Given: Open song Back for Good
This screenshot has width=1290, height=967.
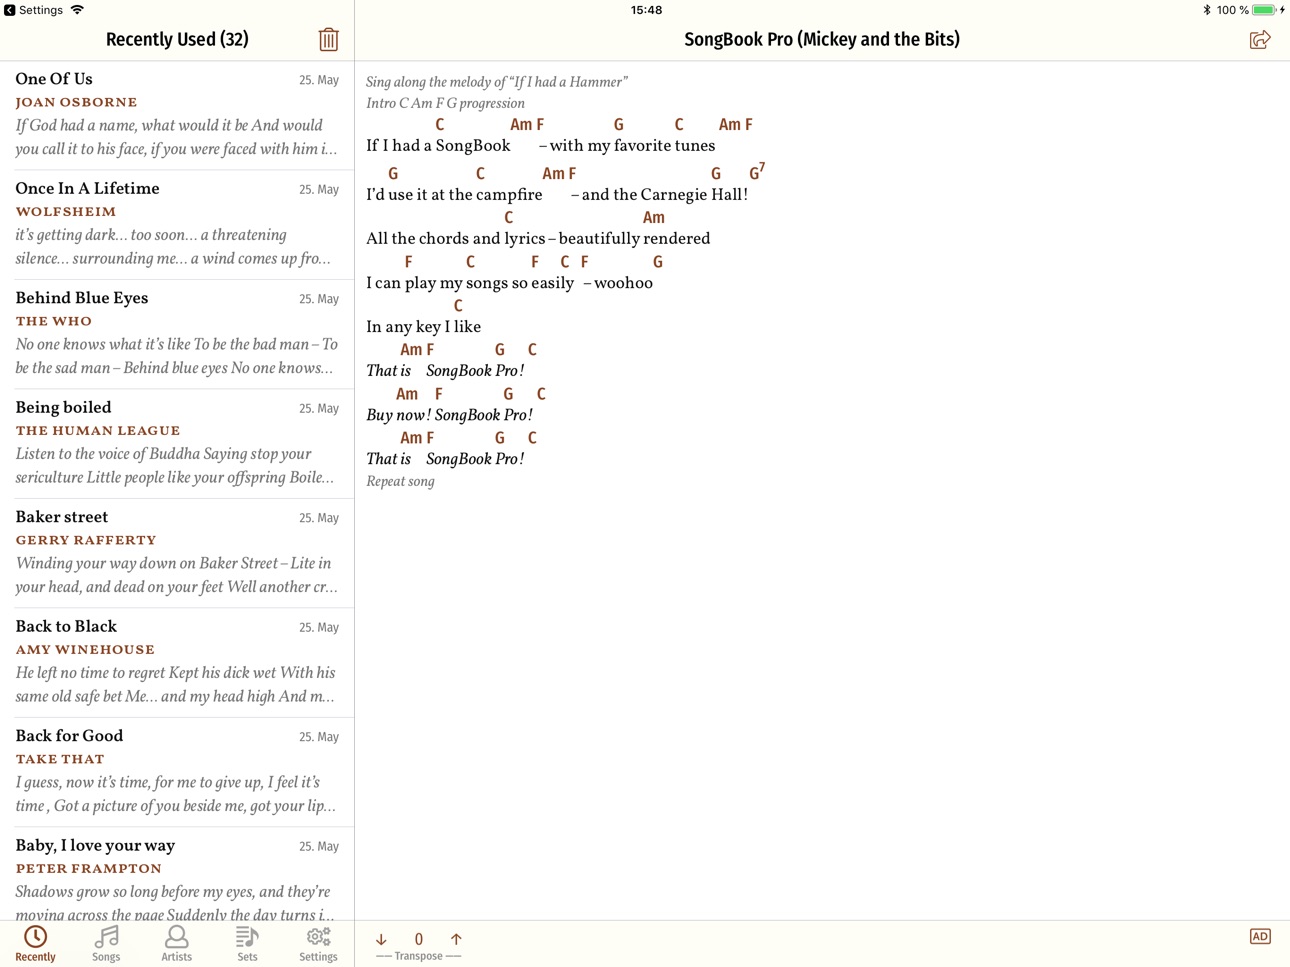Looking at the screenshot, I should pos(177,772).
